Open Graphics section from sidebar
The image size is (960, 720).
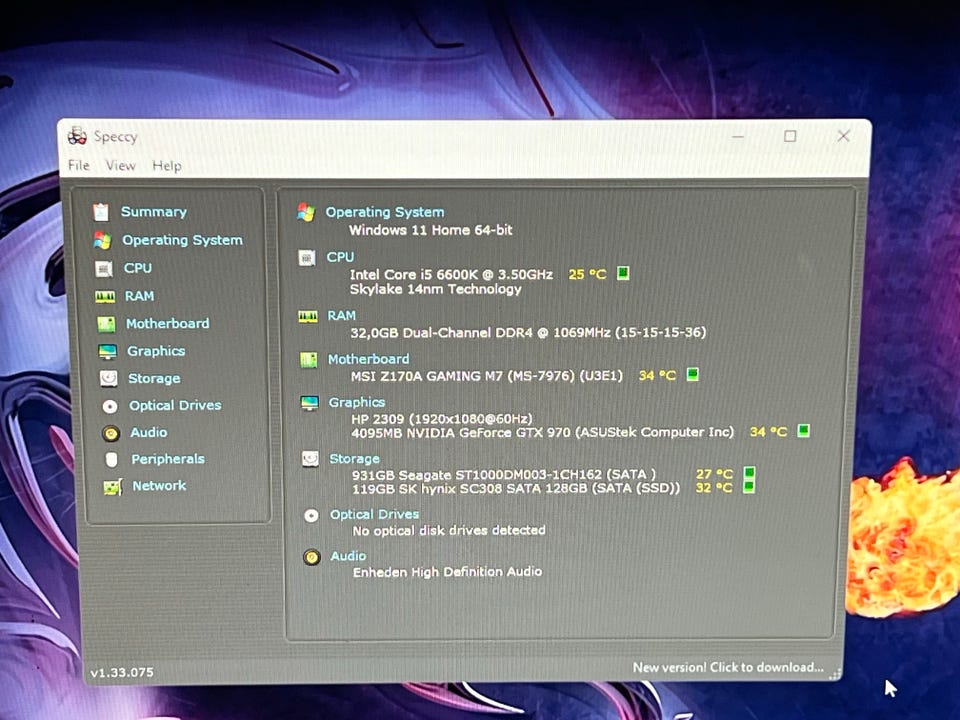pyautogui.click(x=156, y=351)
